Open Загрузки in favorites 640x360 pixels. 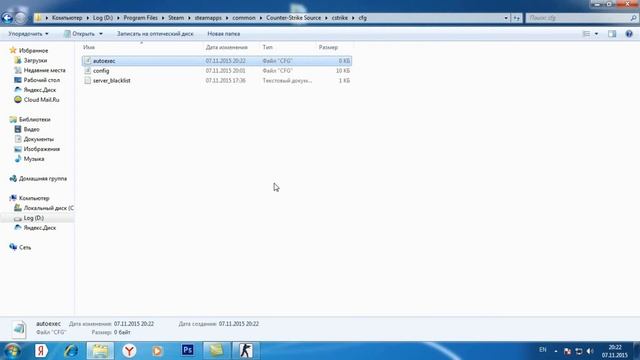click(x=35, y=60)
